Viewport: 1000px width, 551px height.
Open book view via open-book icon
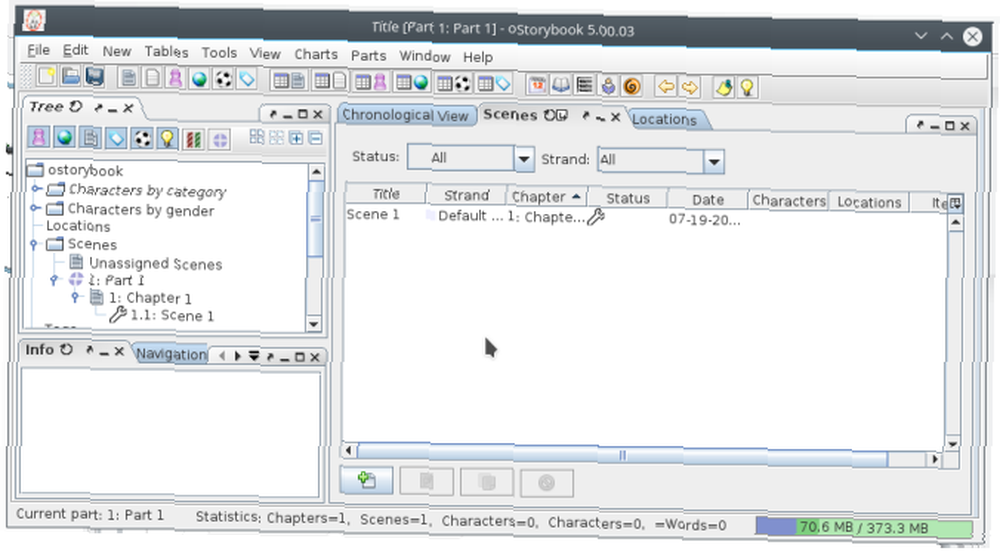point(561,84)
